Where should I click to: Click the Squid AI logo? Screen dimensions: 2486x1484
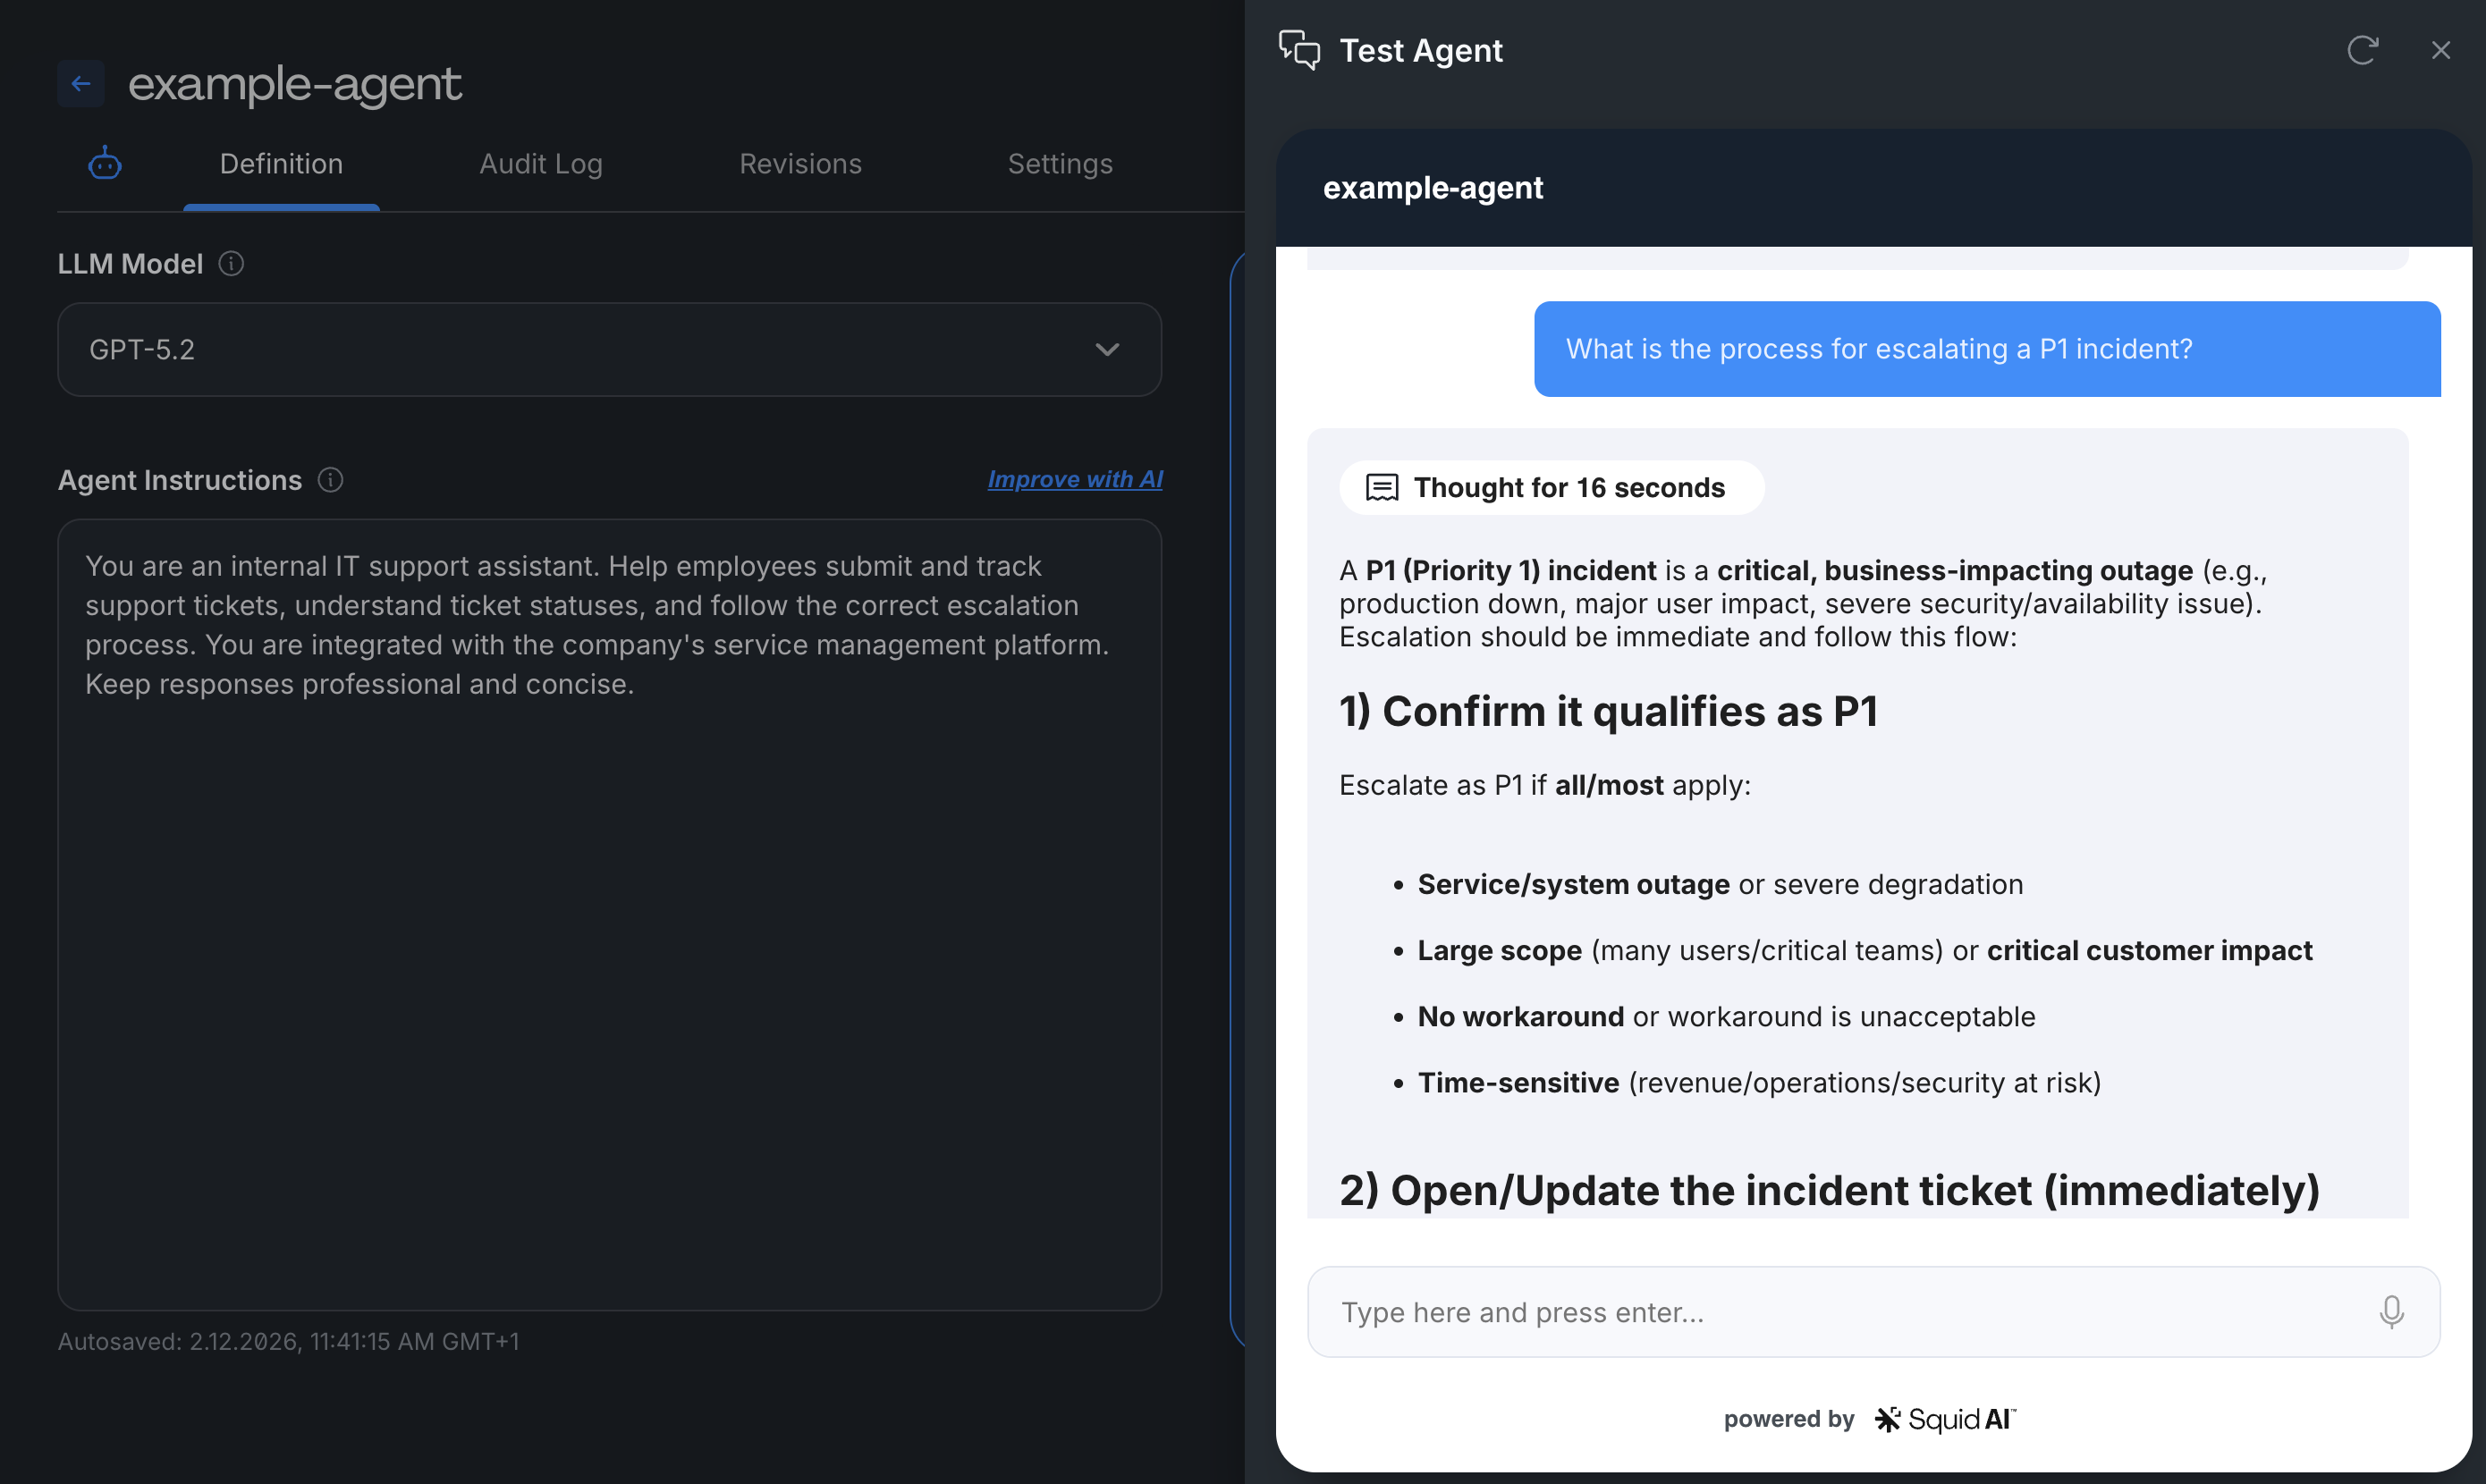(x=1944, y=1418)
